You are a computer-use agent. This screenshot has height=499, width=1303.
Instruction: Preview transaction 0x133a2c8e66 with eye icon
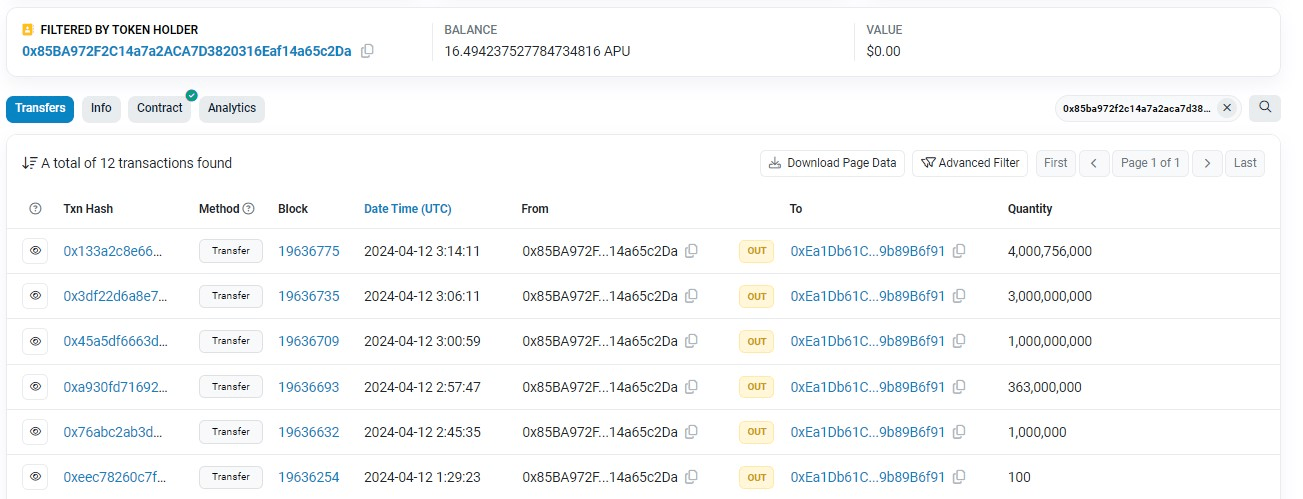point(35,251)
